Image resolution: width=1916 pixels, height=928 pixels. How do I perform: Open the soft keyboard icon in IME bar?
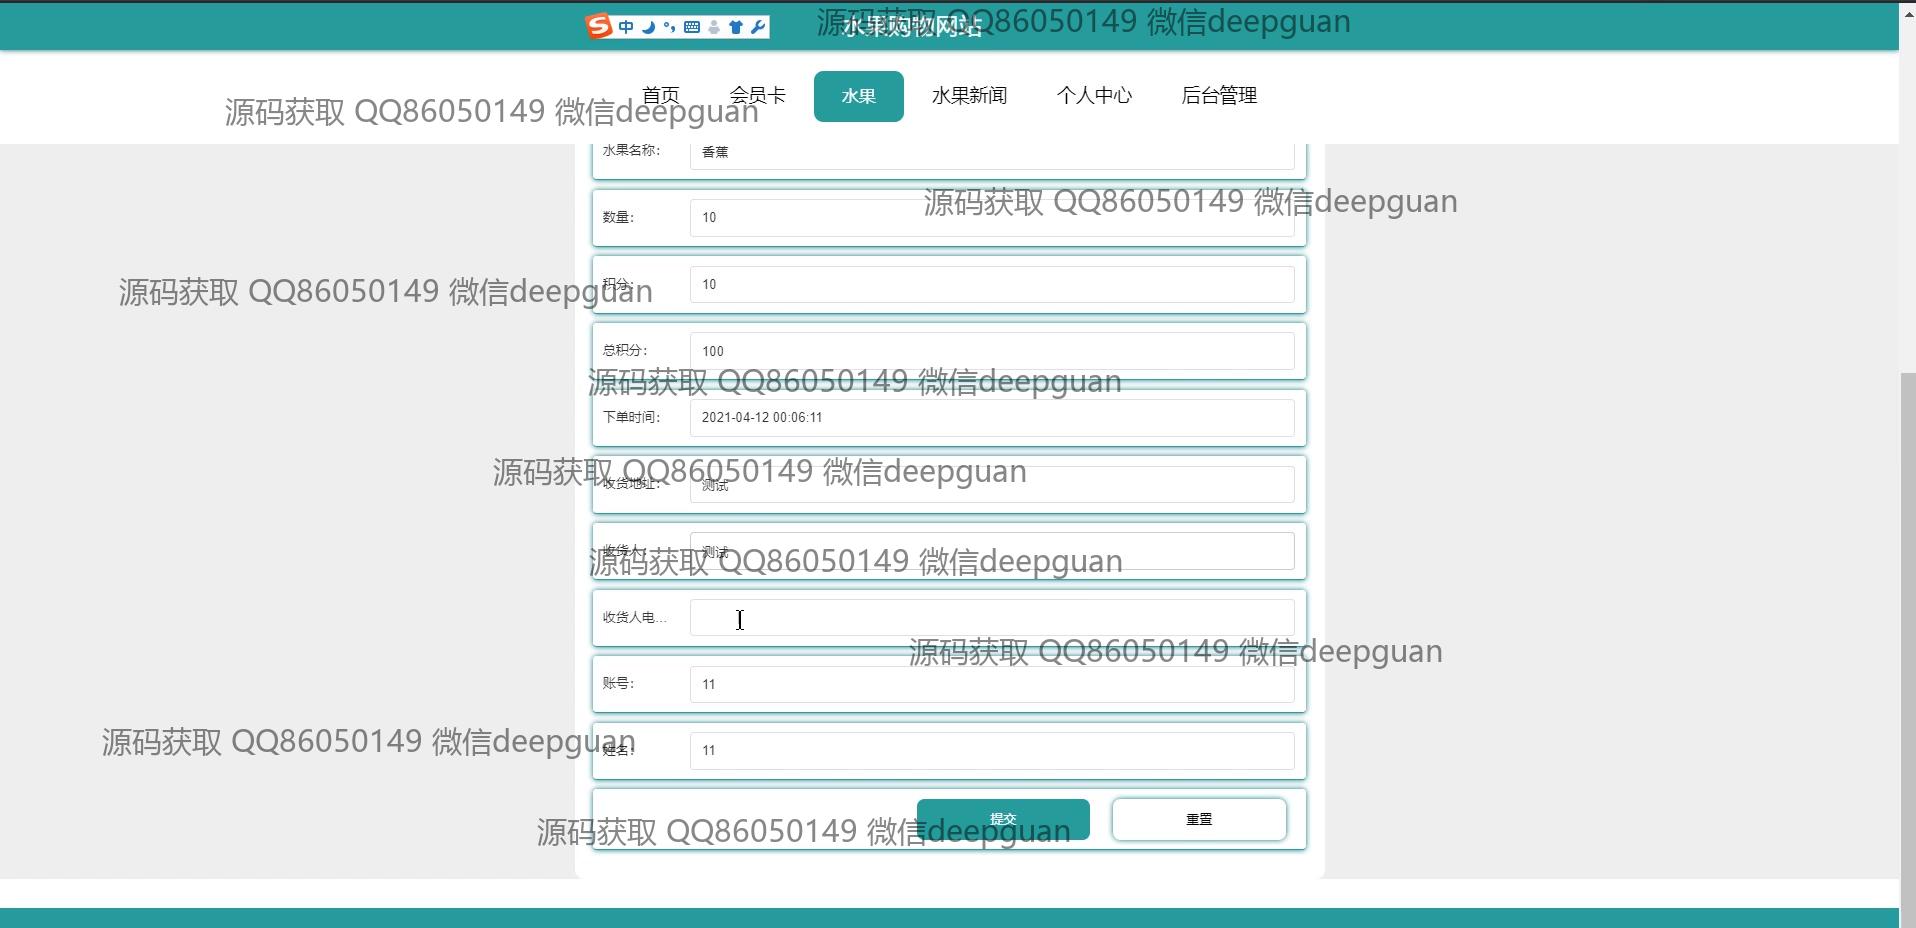pos(692,27)
